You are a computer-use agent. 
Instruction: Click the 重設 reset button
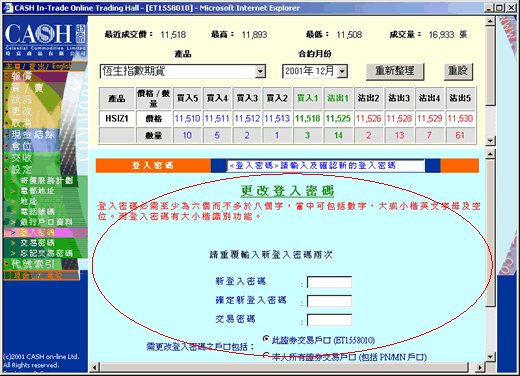[458, 71]
